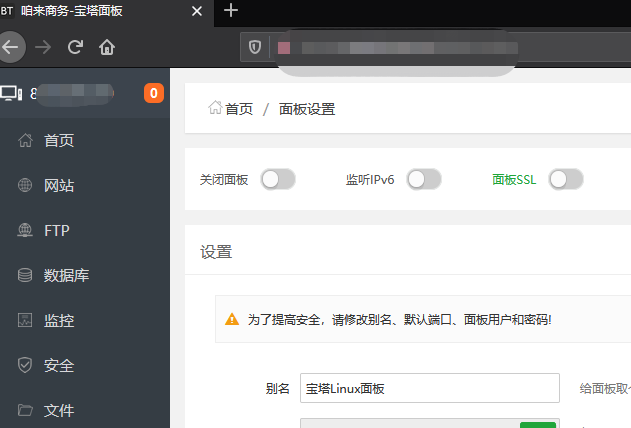Screen dimensions: 631x428
Task: Click the server monitor icon in sidebar header
Action: point(11,93)
